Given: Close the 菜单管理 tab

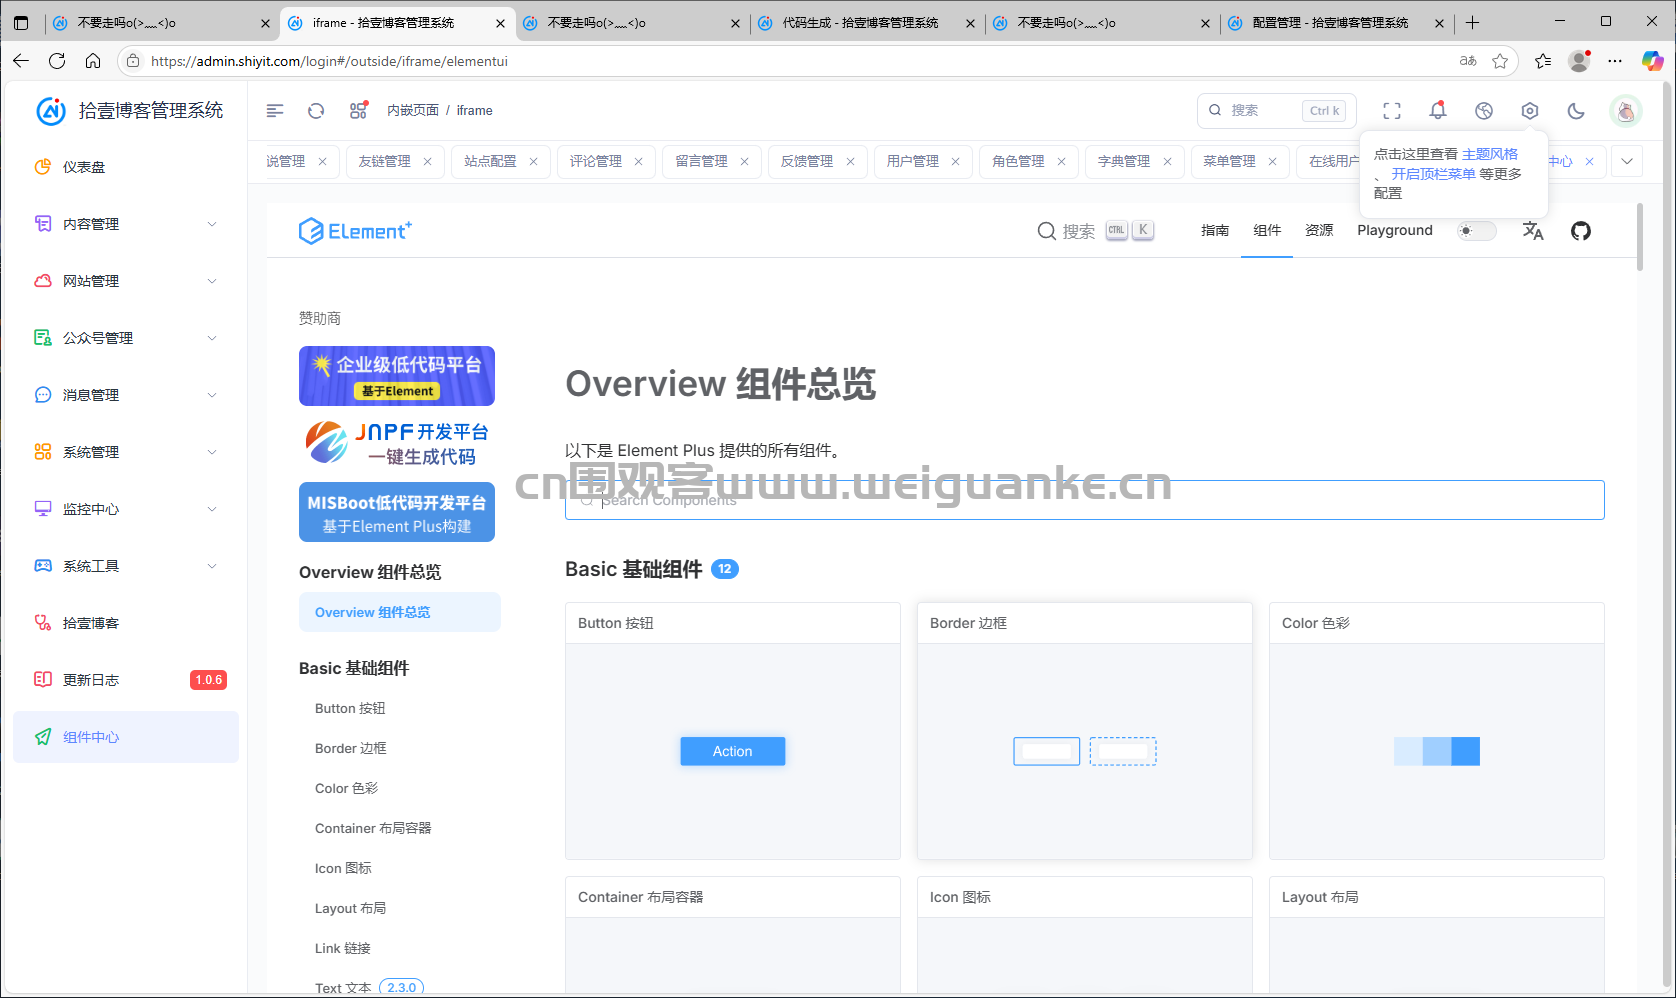Looking at the screenshot, I should point(1272,161).
